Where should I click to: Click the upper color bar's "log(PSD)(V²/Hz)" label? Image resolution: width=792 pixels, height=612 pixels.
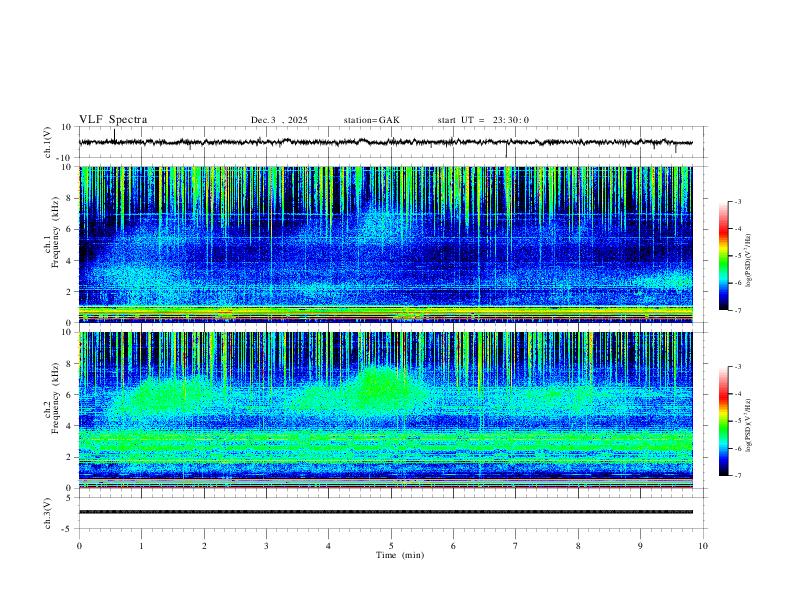(749, 260)
